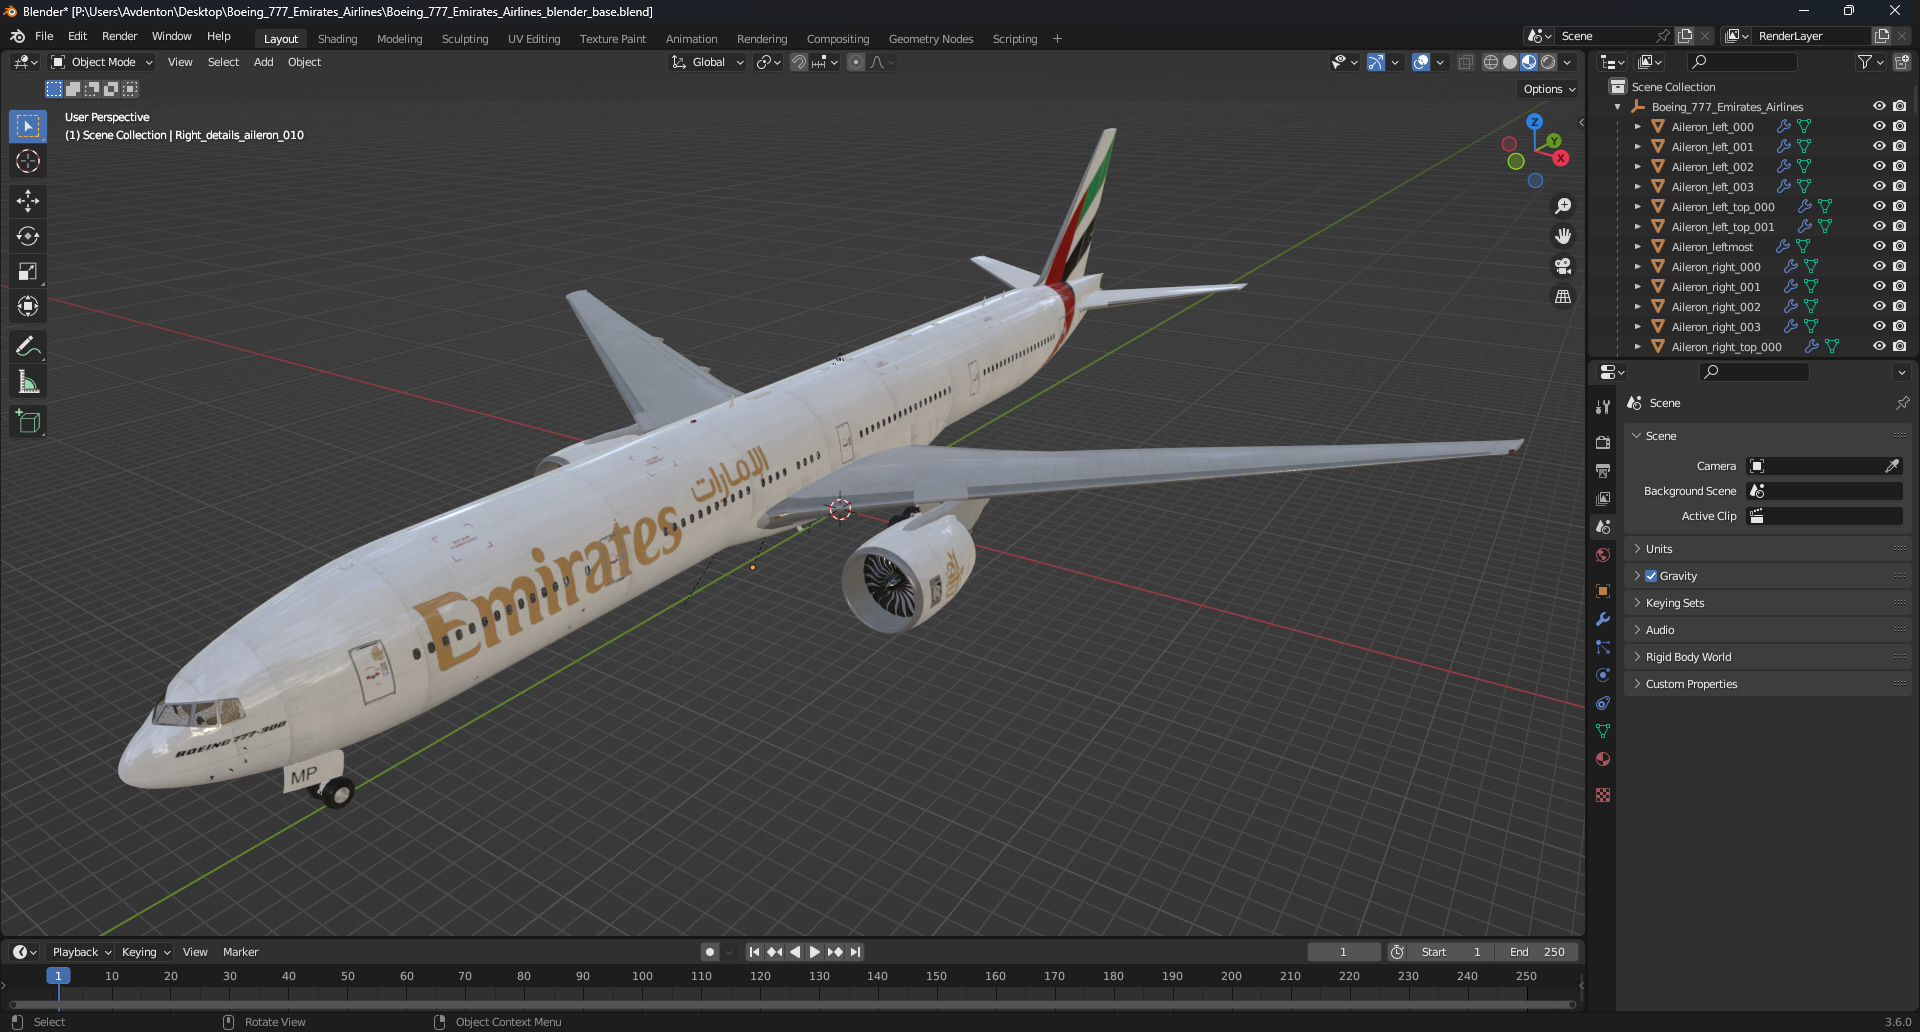Activate the Rotate tool

[x=28, y=236]
